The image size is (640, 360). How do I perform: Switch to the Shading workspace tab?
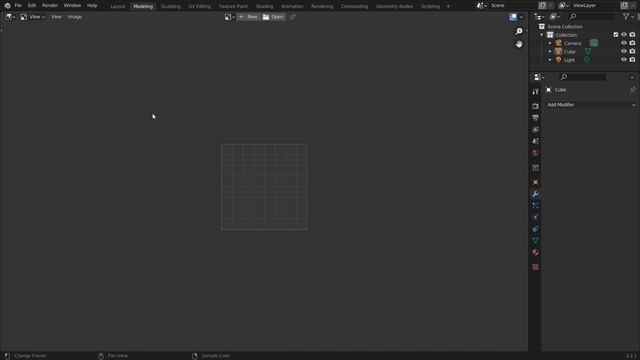264,6
